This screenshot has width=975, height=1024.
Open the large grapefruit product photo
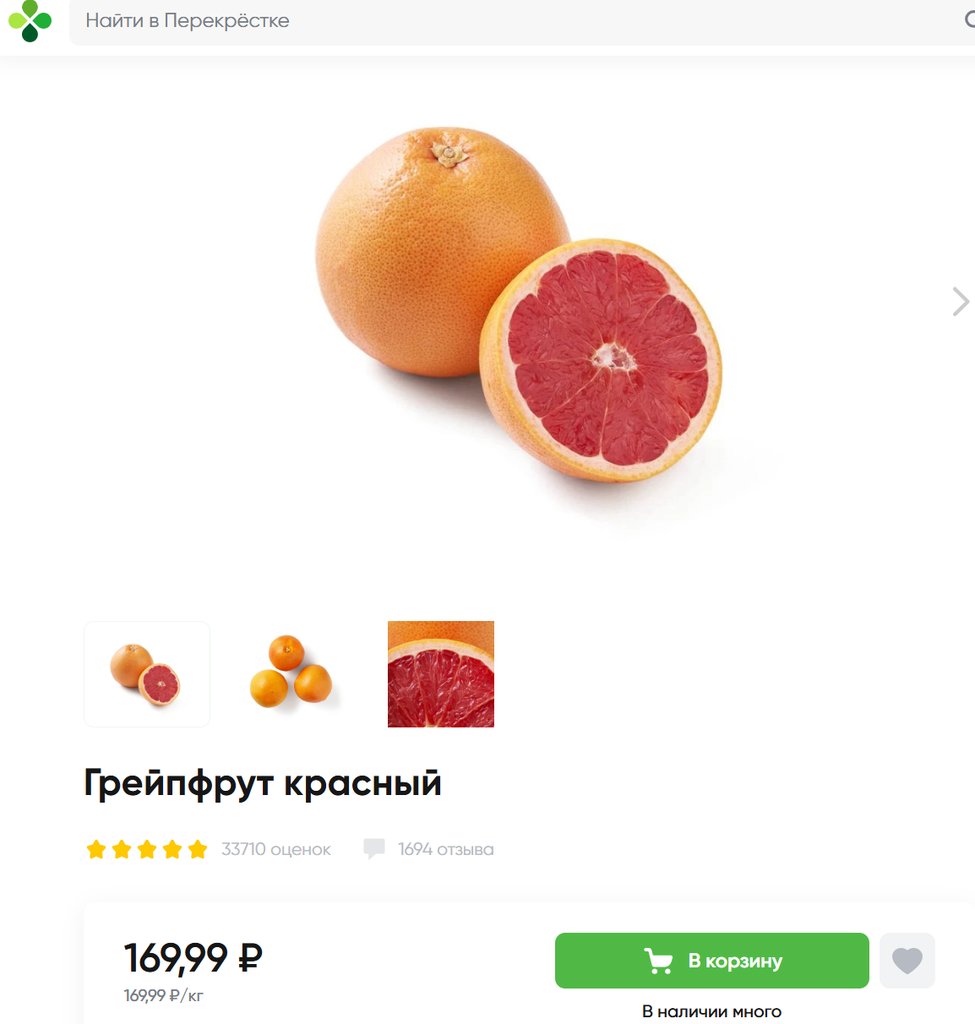click(x=519, y=304)
